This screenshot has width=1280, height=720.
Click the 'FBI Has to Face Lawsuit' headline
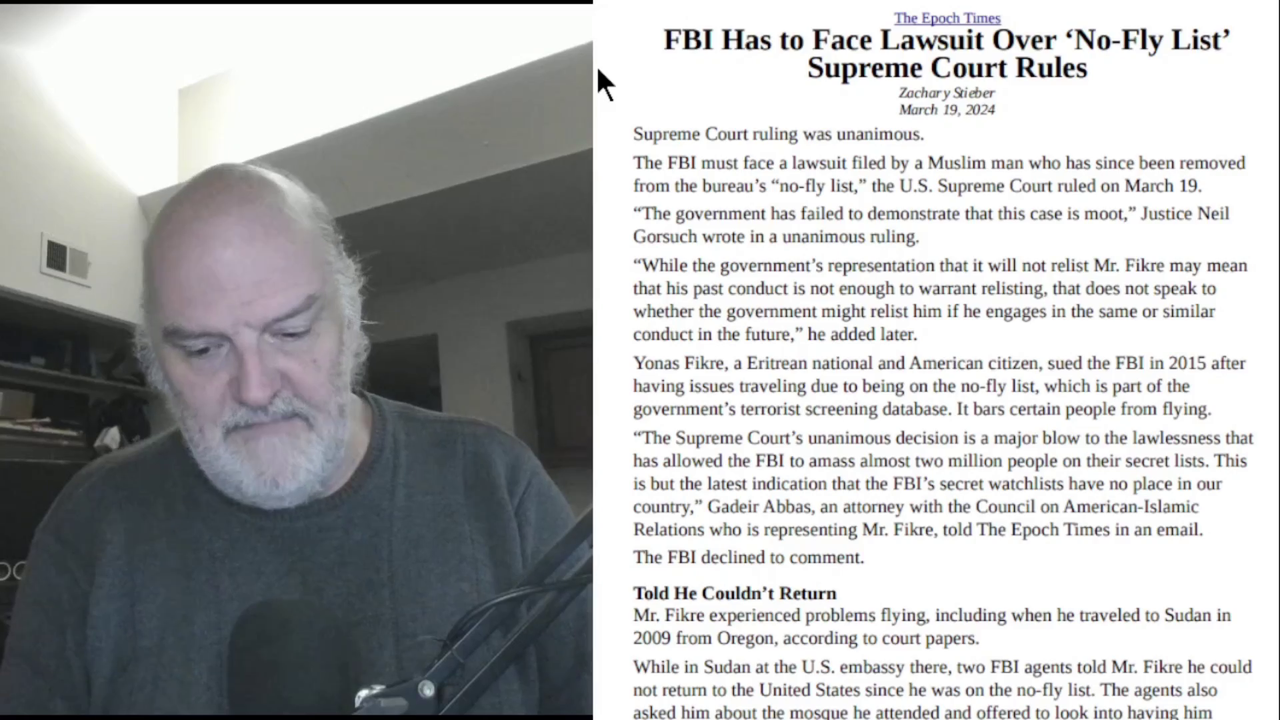(946, 53)
